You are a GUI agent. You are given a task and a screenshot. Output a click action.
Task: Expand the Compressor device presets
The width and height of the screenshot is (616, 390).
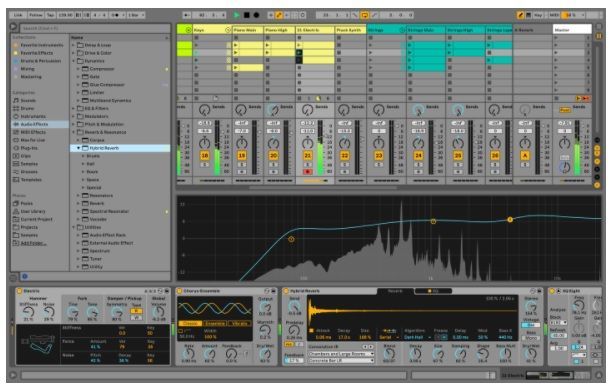tap(78, 69)
